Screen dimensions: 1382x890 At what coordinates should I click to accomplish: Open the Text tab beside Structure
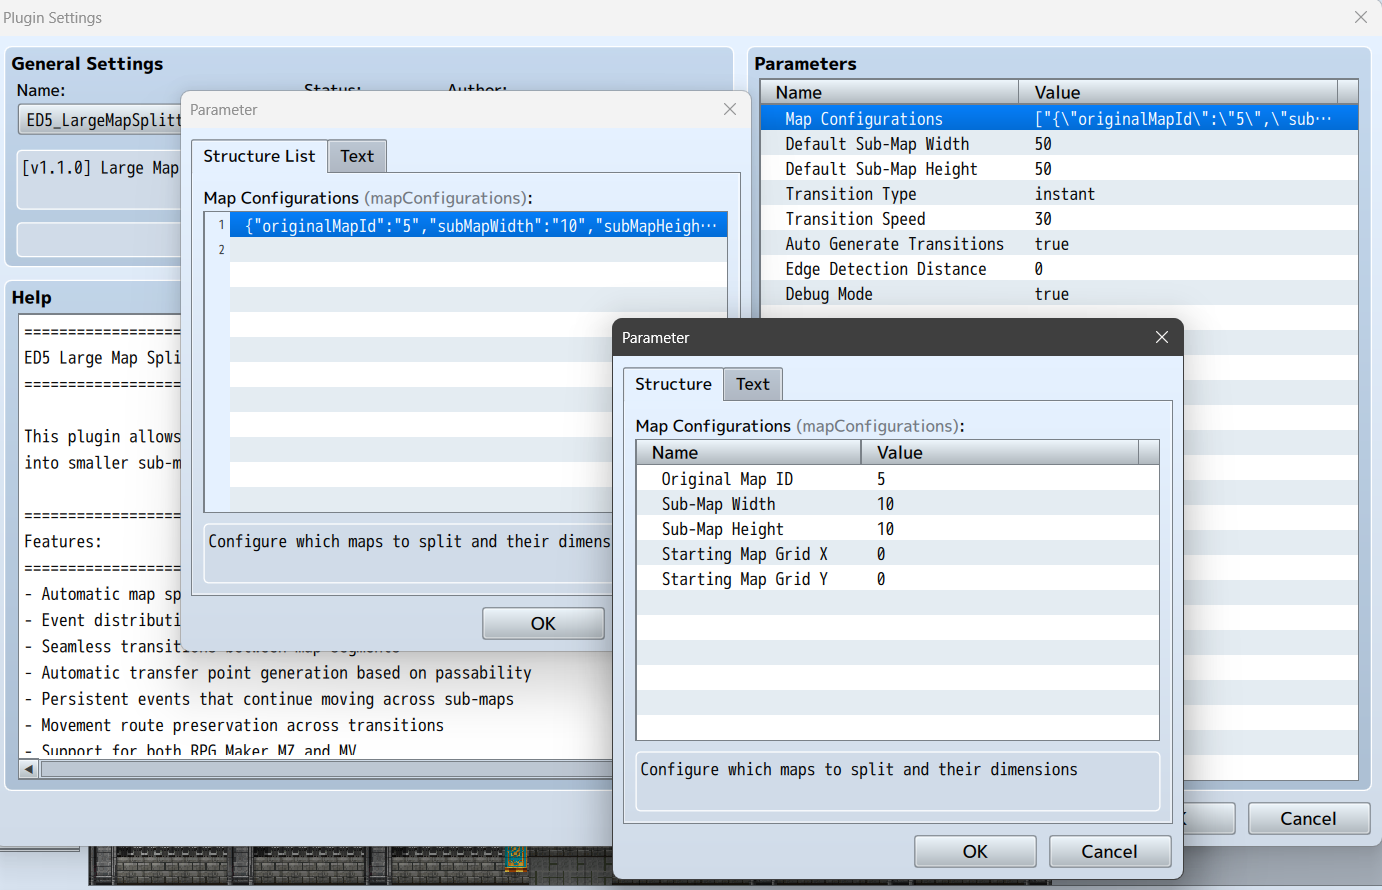pos(752,384)
